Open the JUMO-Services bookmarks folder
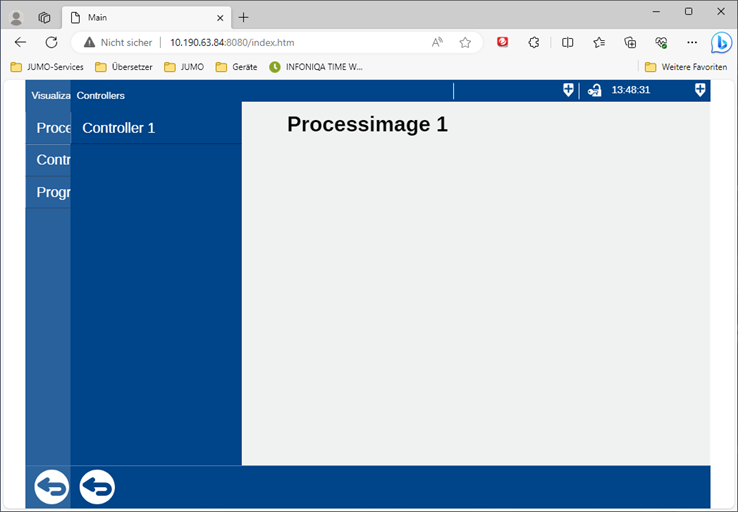738x512 pixels. coord(47,67)
